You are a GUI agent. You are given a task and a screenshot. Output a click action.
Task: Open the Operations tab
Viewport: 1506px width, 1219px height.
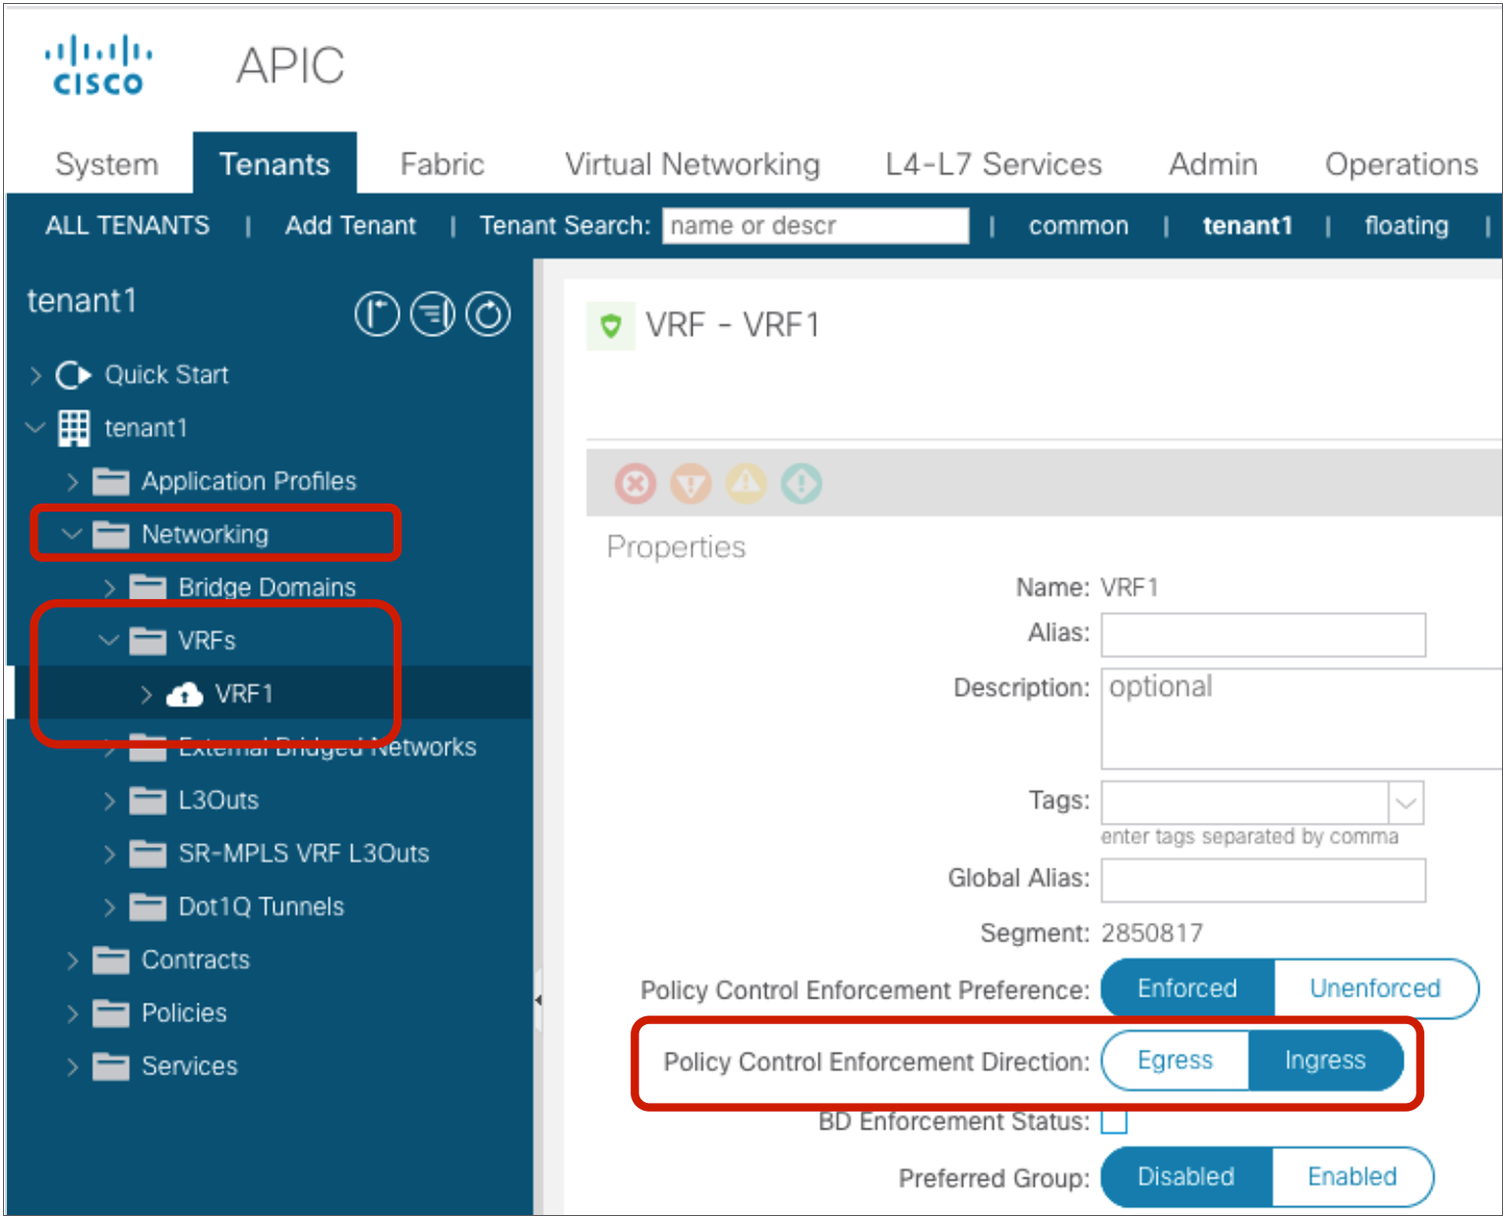pos(1401,164)
